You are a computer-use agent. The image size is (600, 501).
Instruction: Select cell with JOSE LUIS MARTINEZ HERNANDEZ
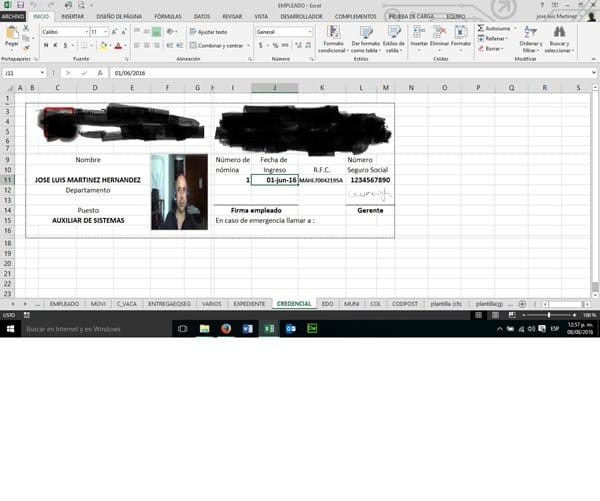click(88, 180)
